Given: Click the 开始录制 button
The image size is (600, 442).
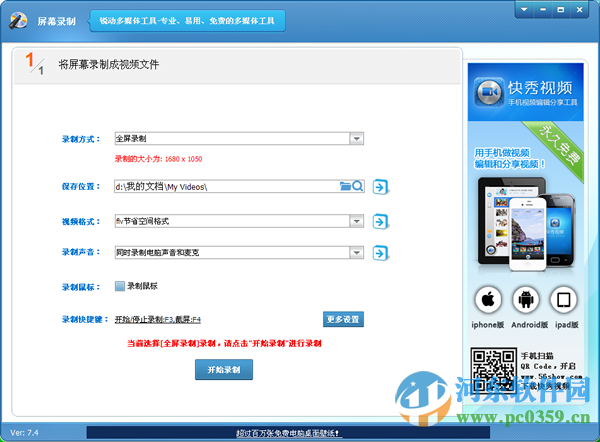Looking at the screenshot, I should coord(224,370).
